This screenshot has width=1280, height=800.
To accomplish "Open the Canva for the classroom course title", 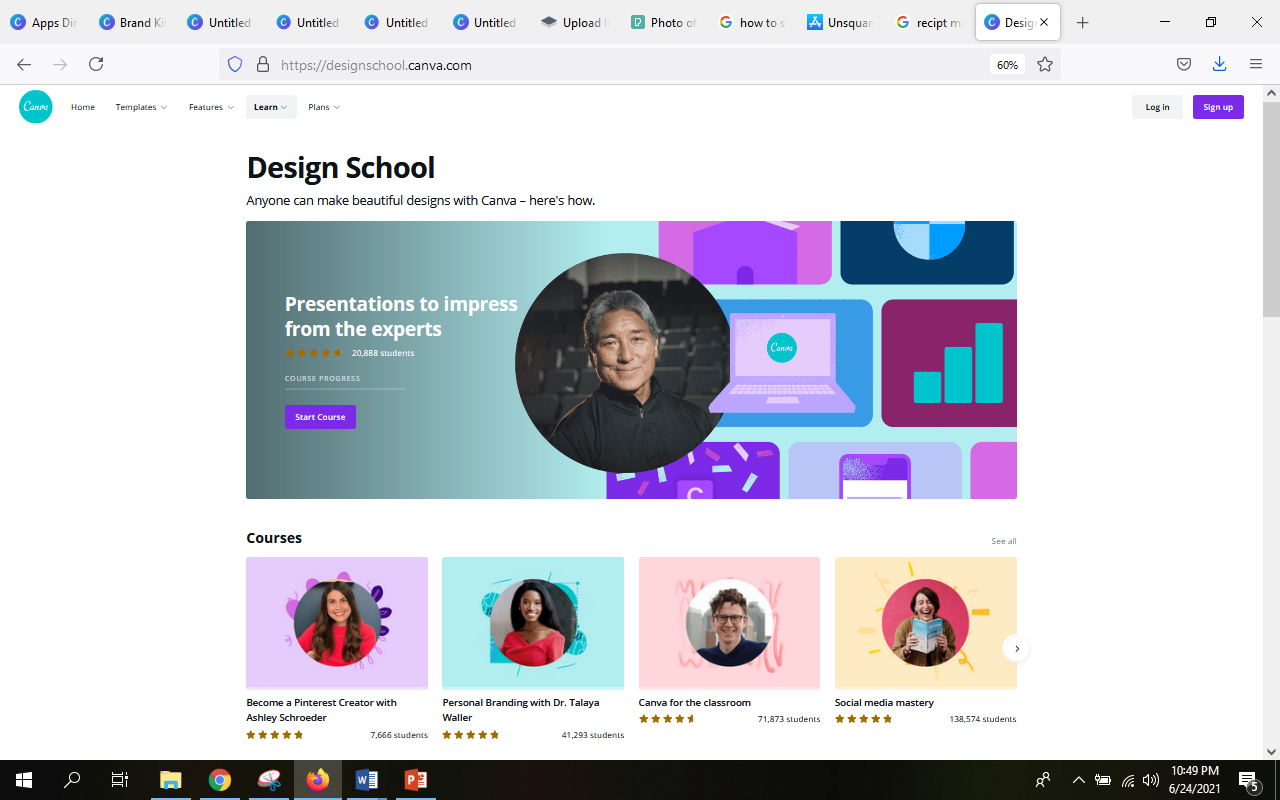I will coord(695,702).
